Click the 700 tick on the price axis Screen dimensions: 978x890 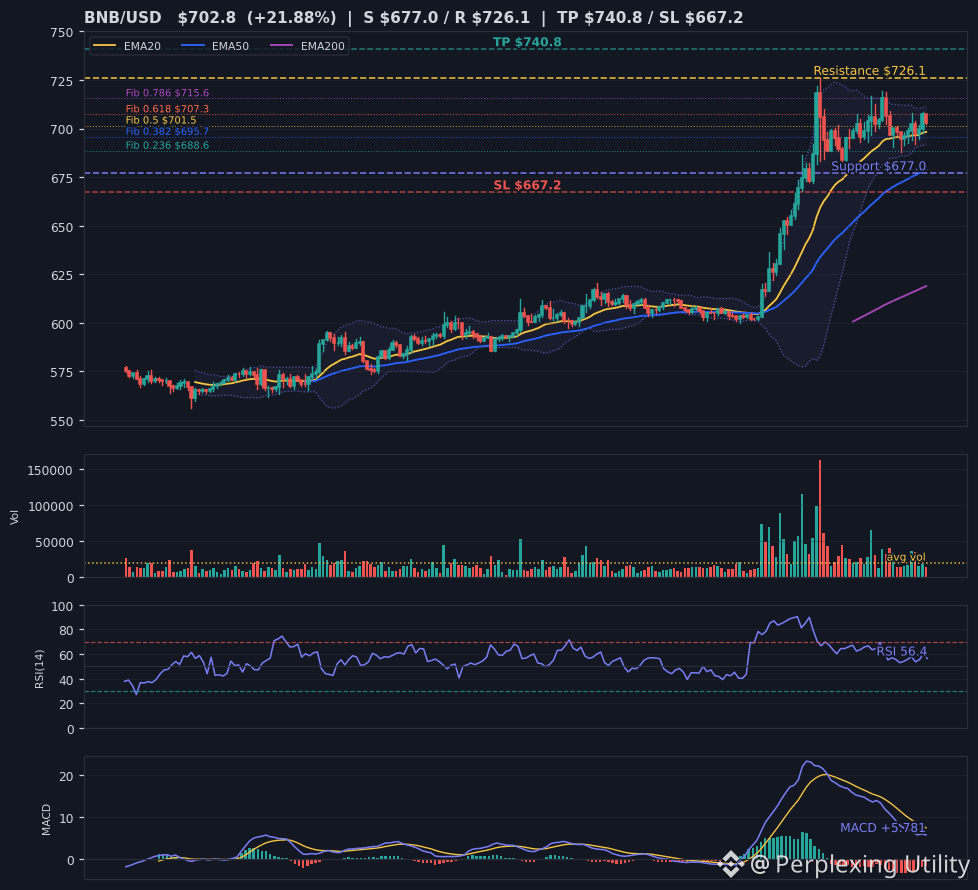(x=62, y=130)
